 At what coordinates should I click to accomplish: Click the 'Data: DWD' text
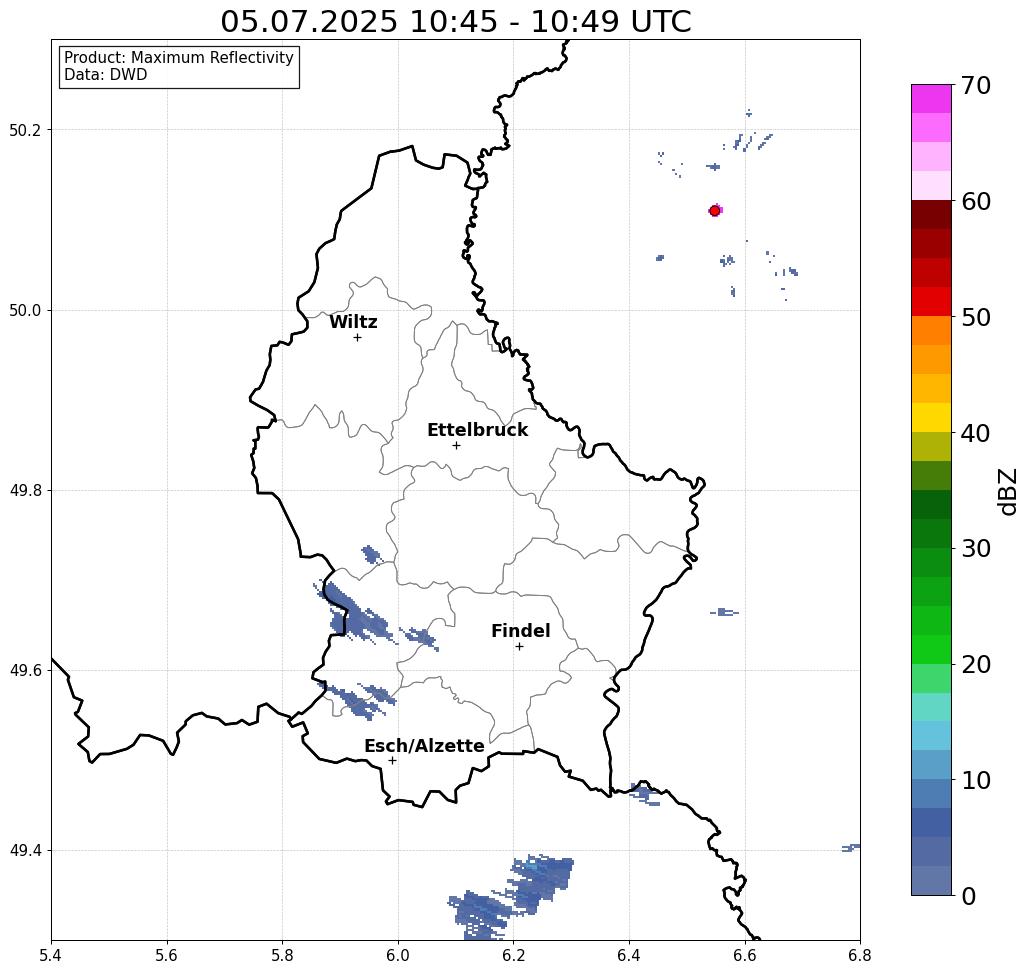[x=106, y=75]
